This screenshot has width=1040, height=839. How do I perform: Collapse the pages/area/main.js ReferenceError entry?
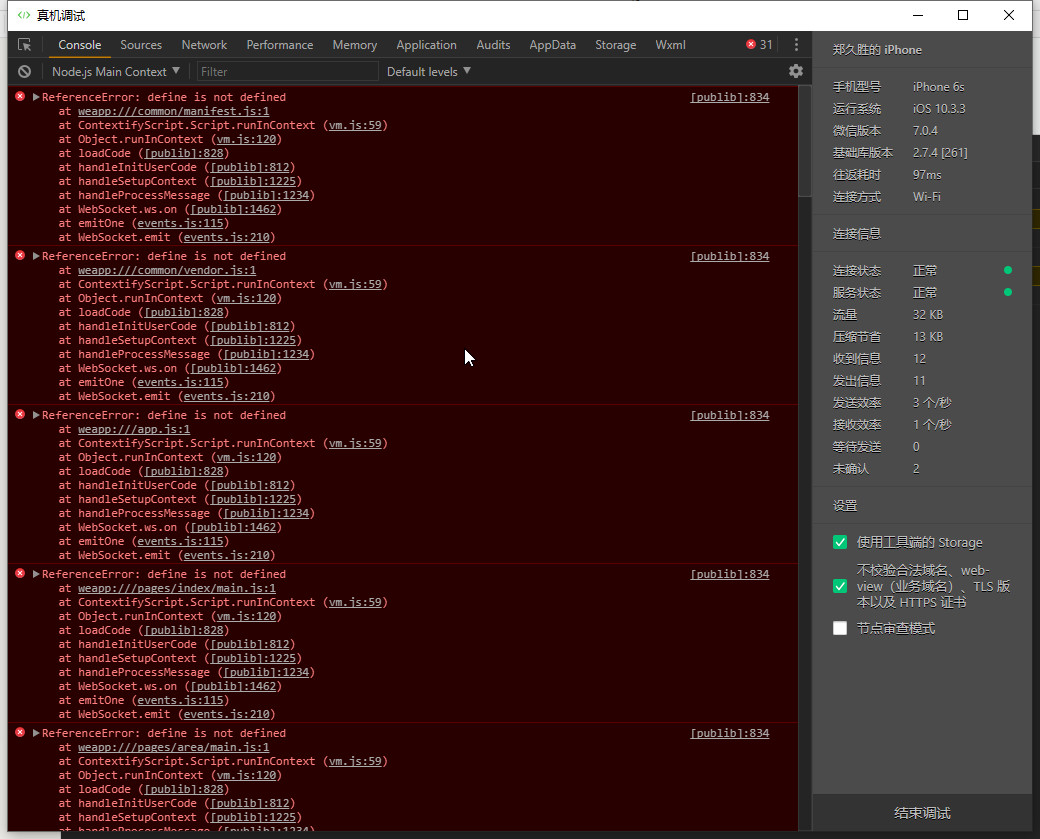click(36, 734)
